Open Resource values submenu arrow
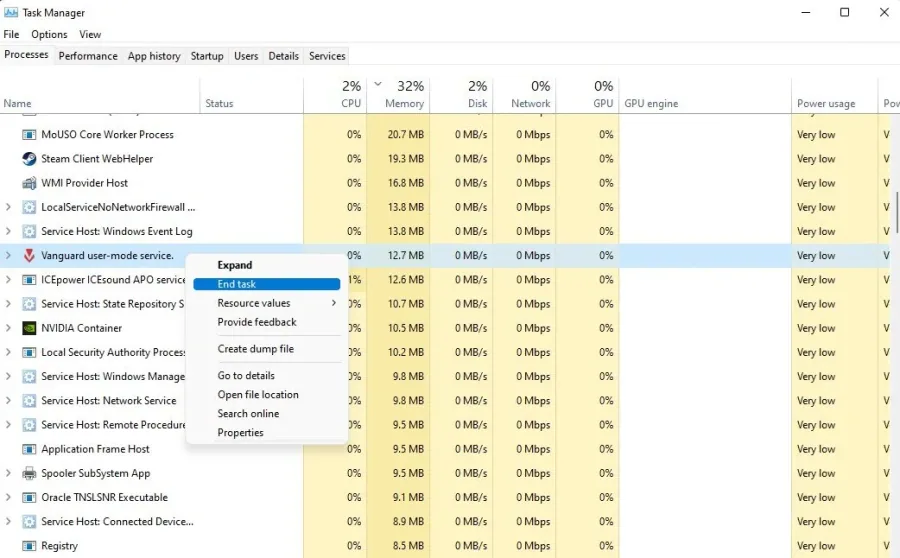The height and width of the screenshot is (558, 900). click(333, 303)
